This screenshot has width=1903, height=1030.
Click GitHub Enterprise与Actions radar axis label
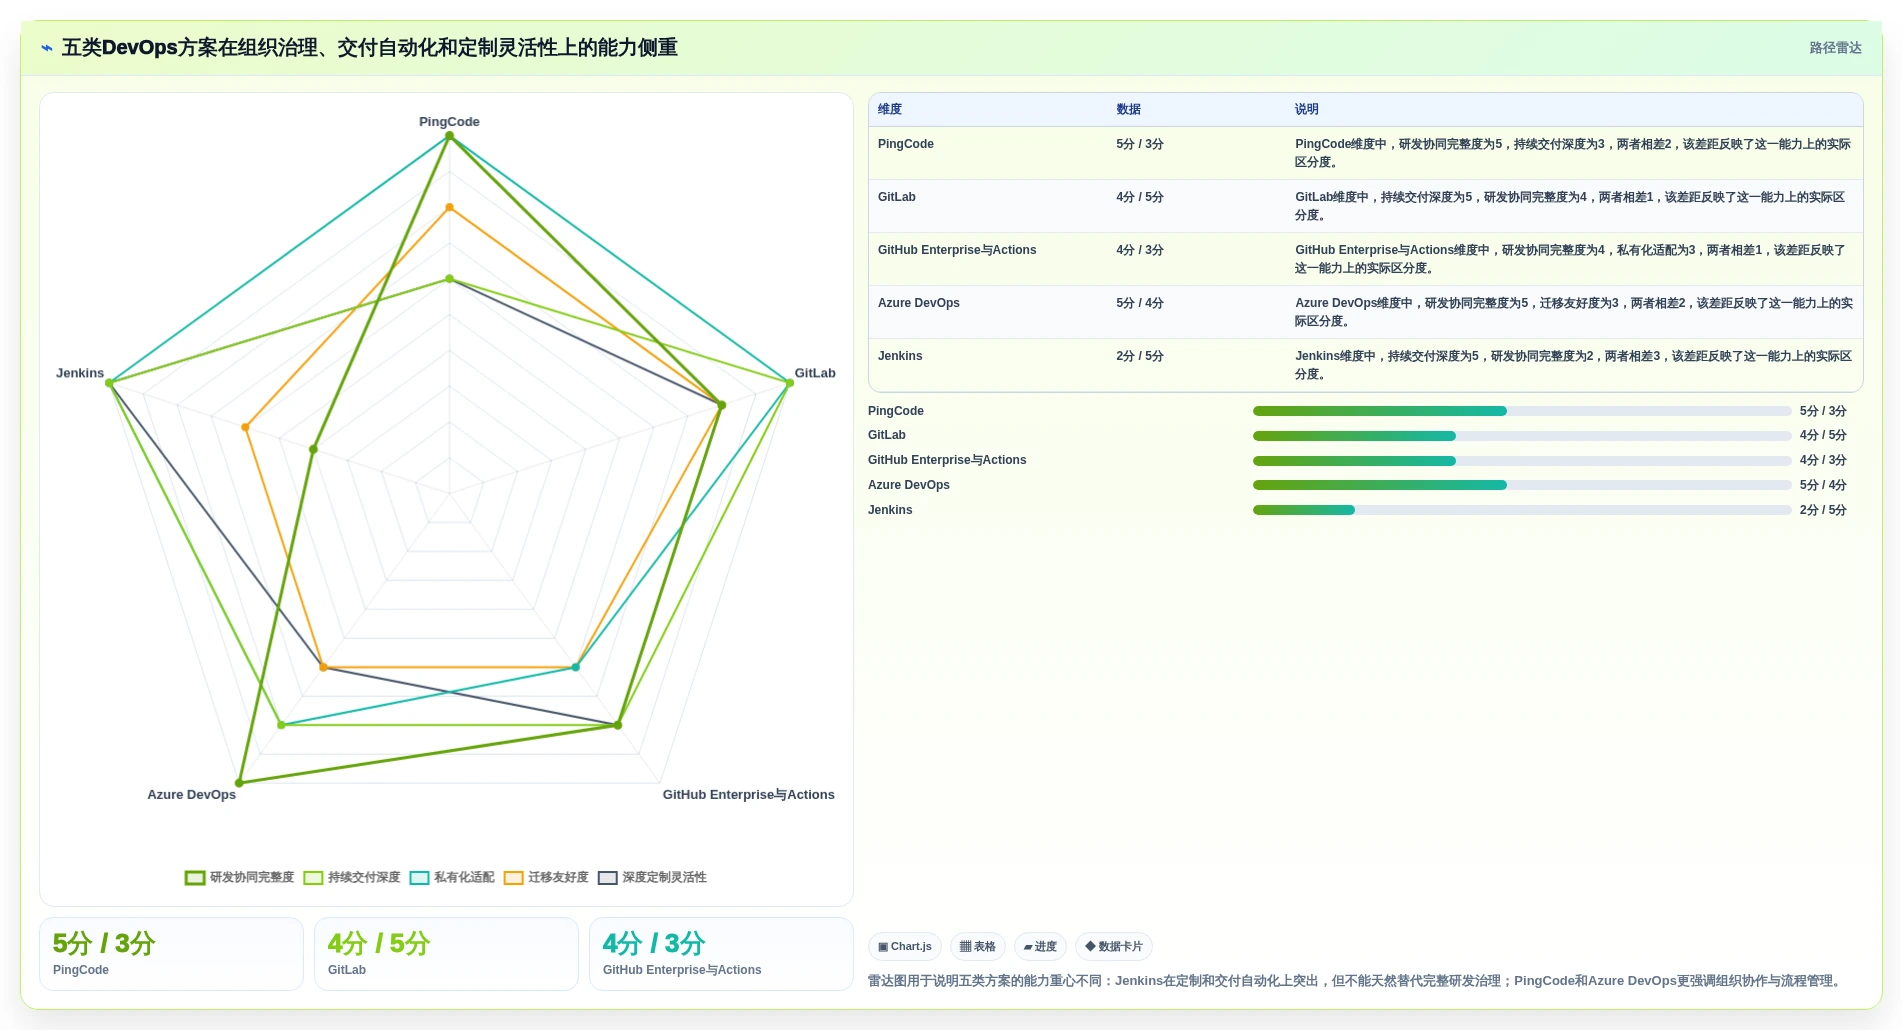coord(749,795)
